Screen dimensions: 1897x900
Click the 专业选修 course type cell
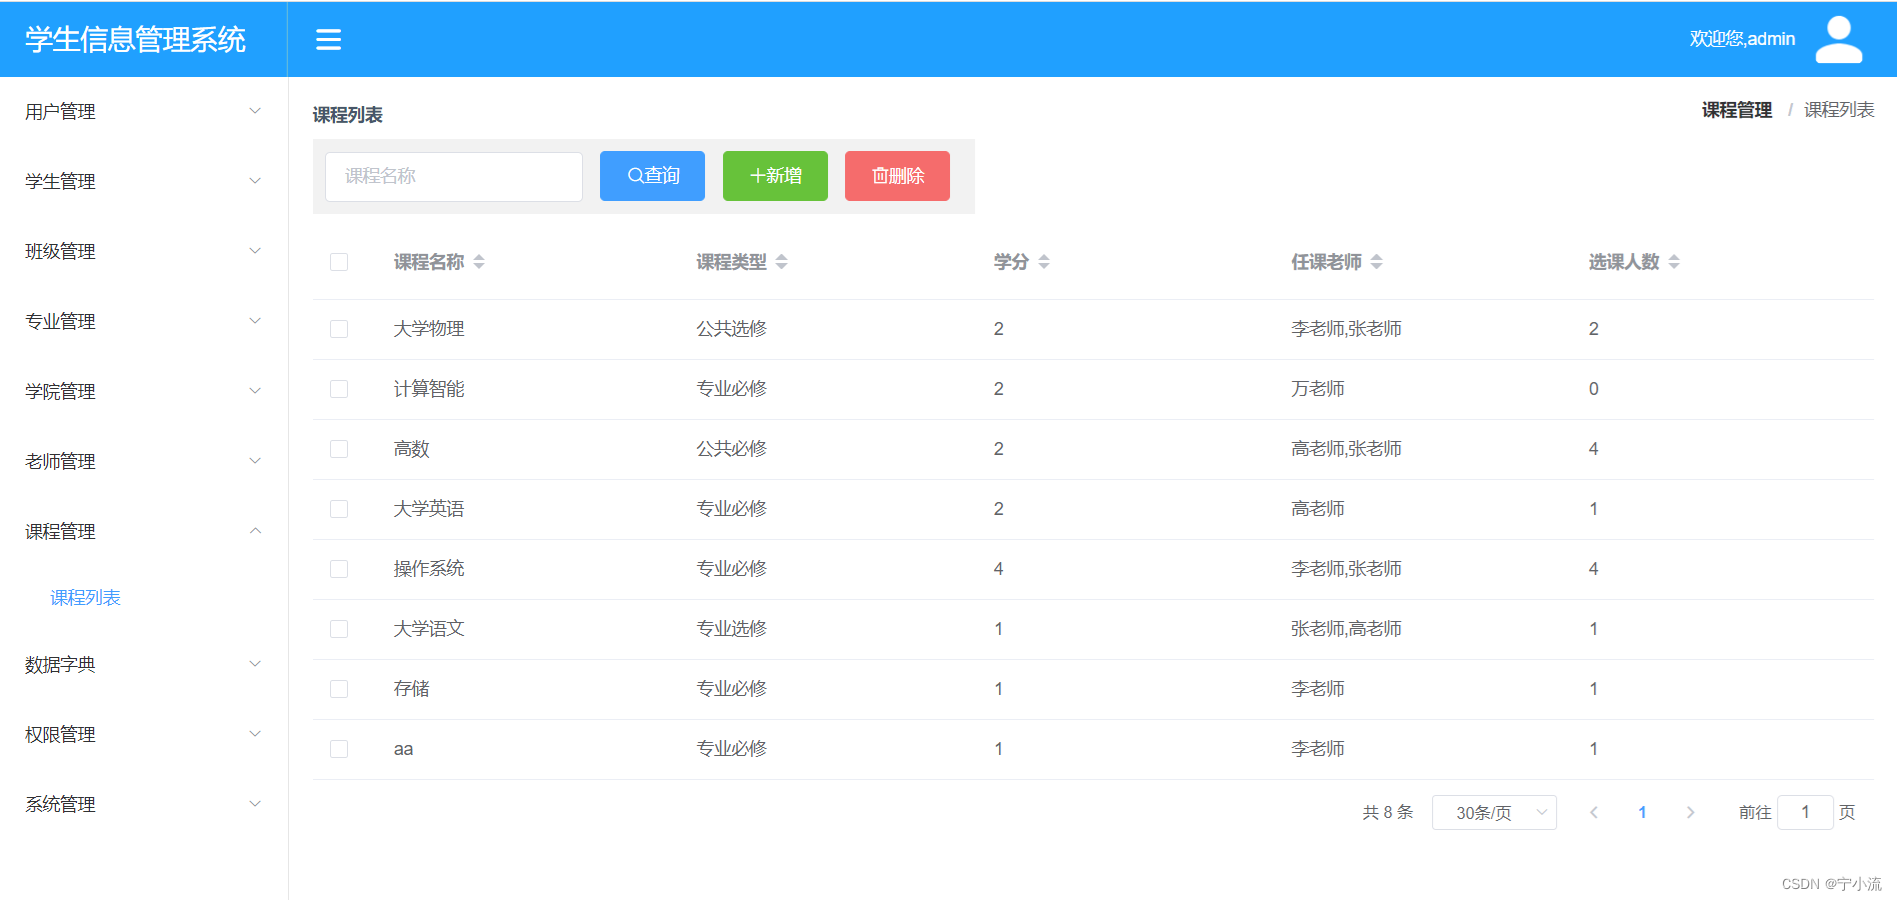pos(732,629)
